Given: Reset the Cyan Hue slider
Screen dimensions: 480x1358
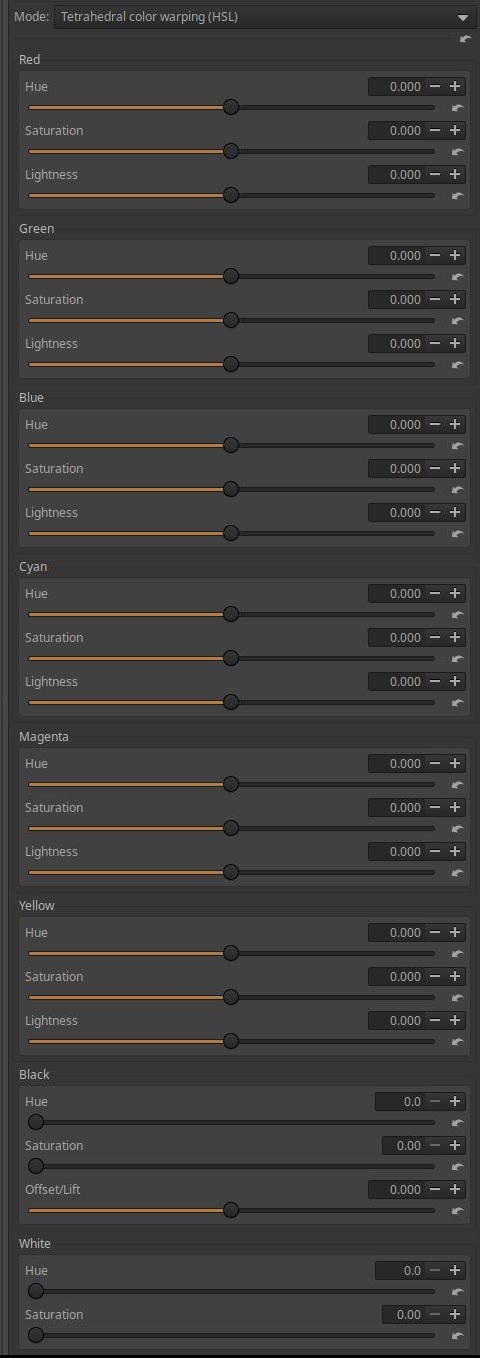Looking at the screenshot, I should click(x=458, y=615).
